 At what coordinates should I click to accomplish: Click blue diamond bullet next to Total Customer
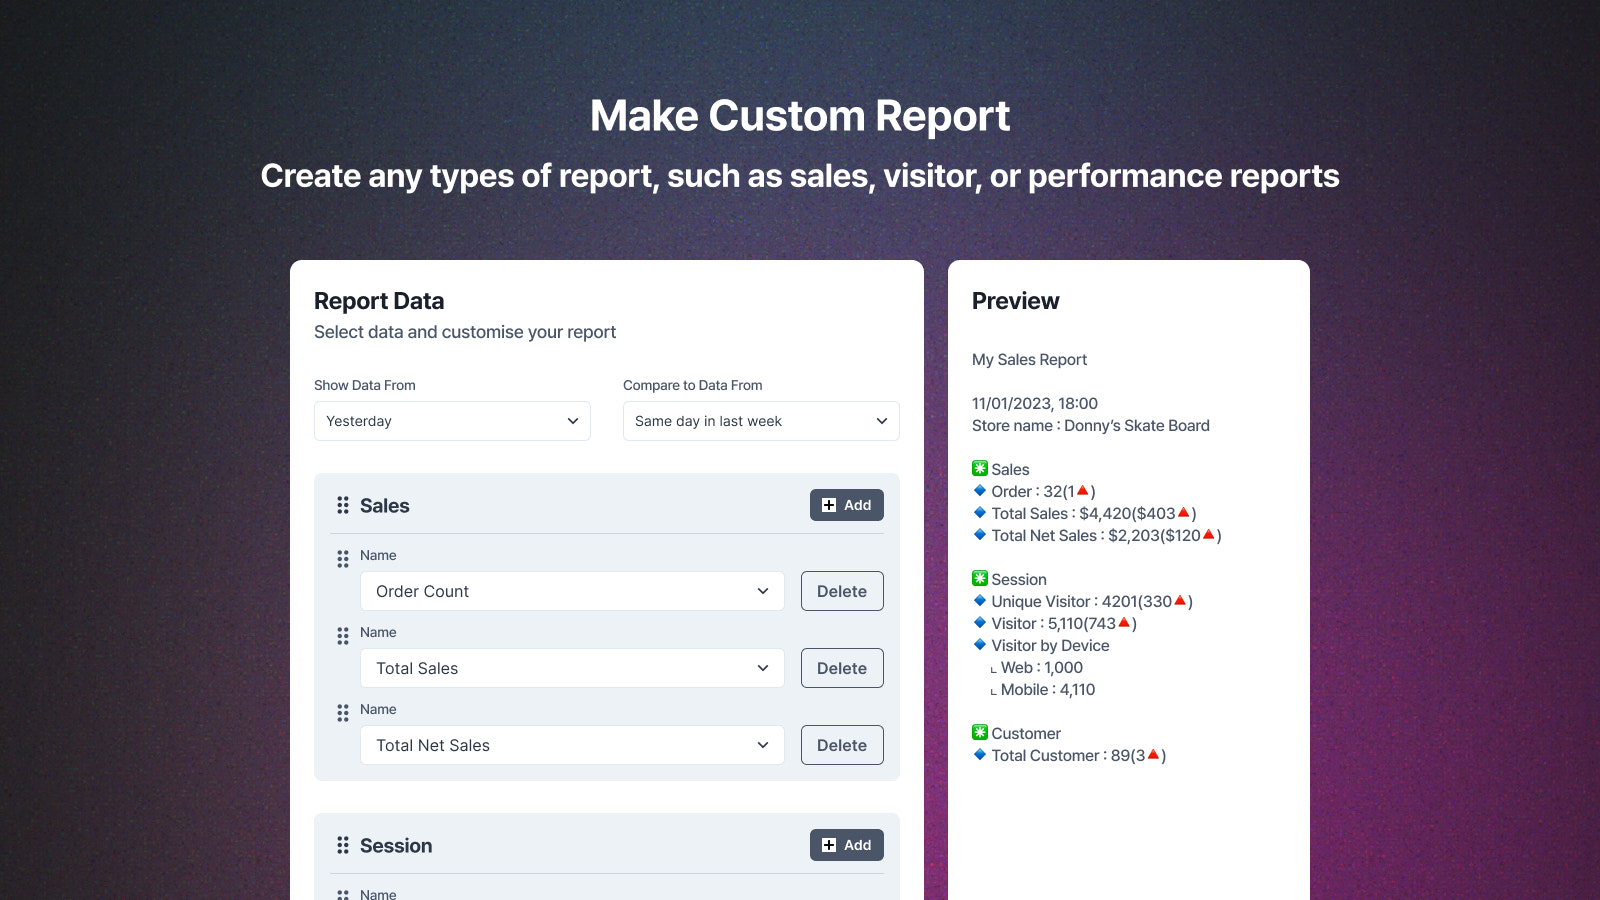980,754
